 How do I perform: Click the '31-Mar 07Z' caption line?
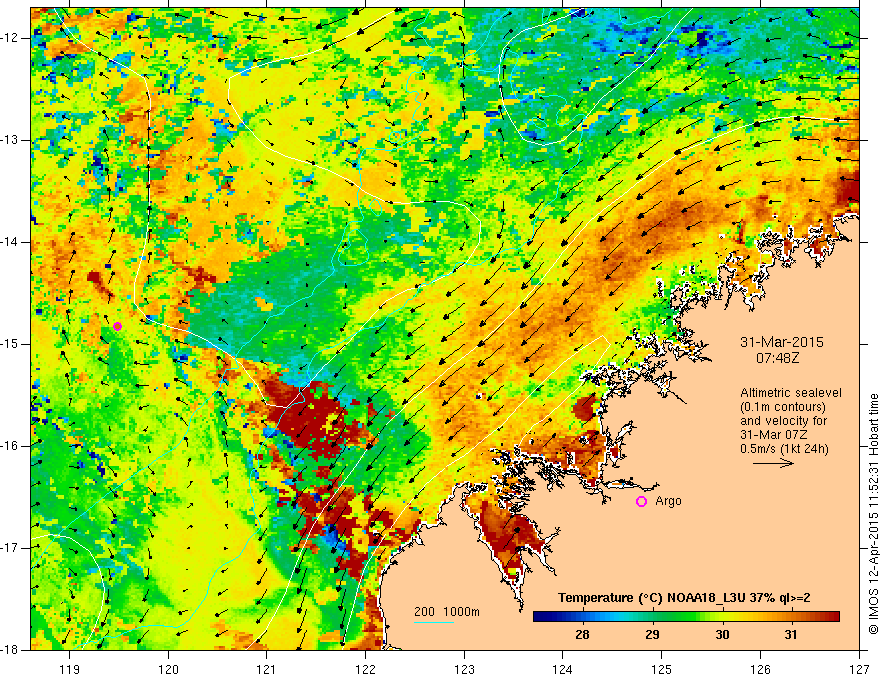tap(774, 435)
